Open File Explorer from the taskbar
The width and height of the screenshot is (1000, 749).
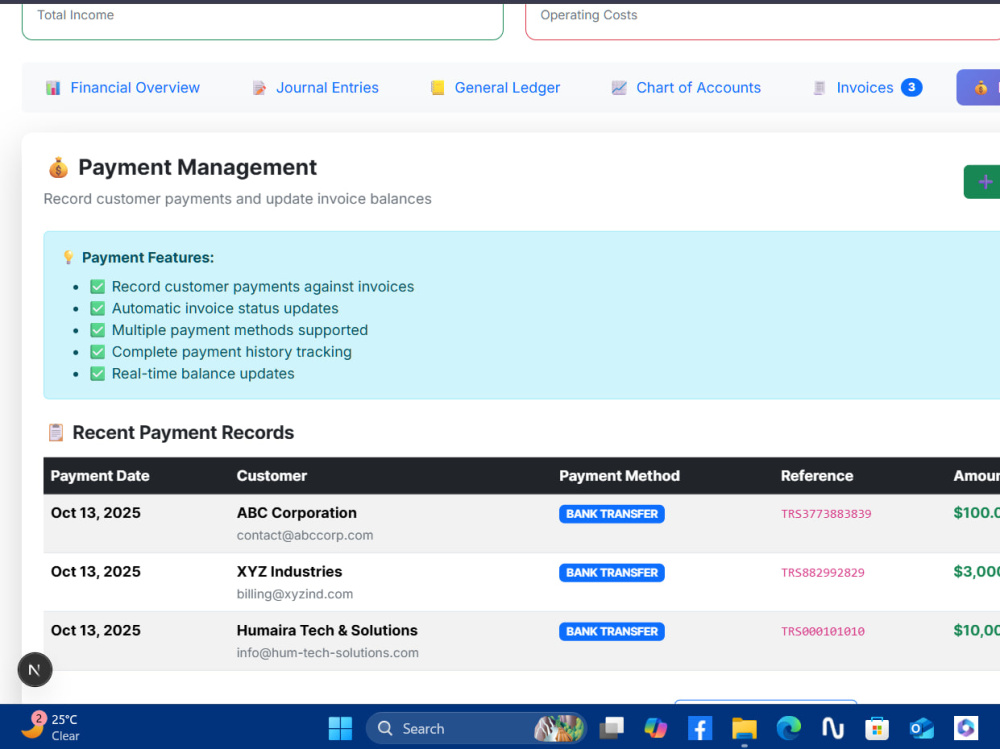744,729
